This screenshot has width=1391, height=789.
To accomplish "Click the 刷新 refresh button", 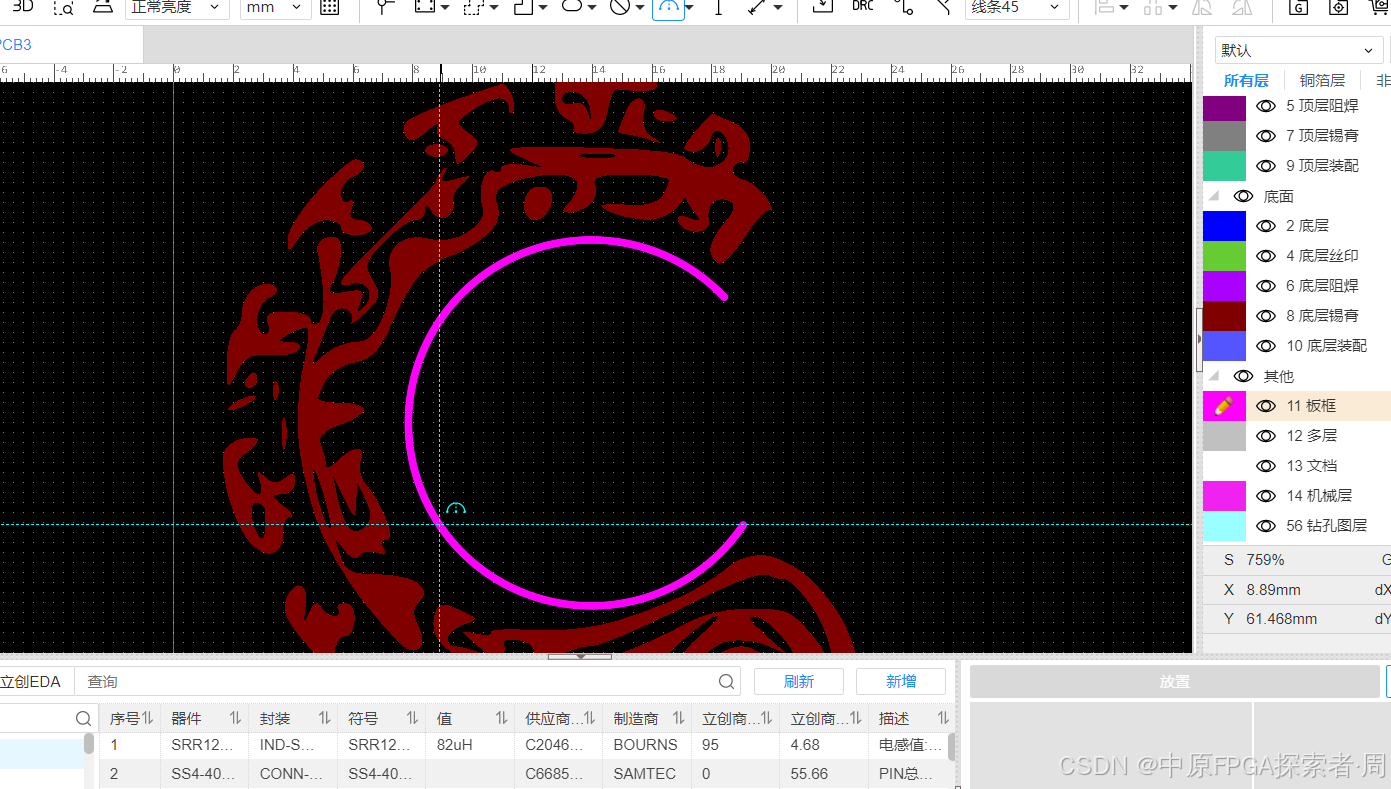I will (799, 682).
